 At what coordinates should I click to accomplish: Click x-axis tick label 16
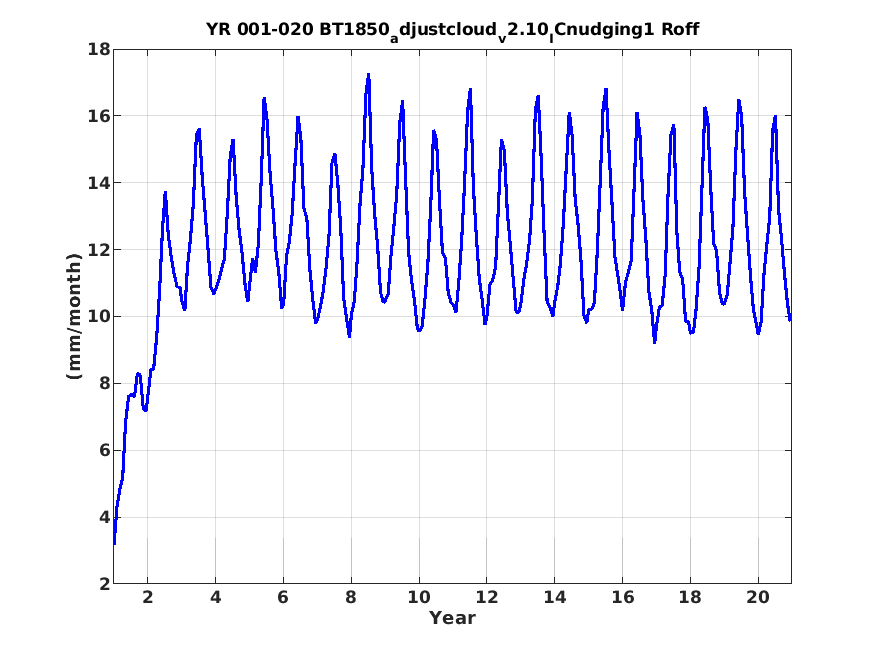[622, 597]
